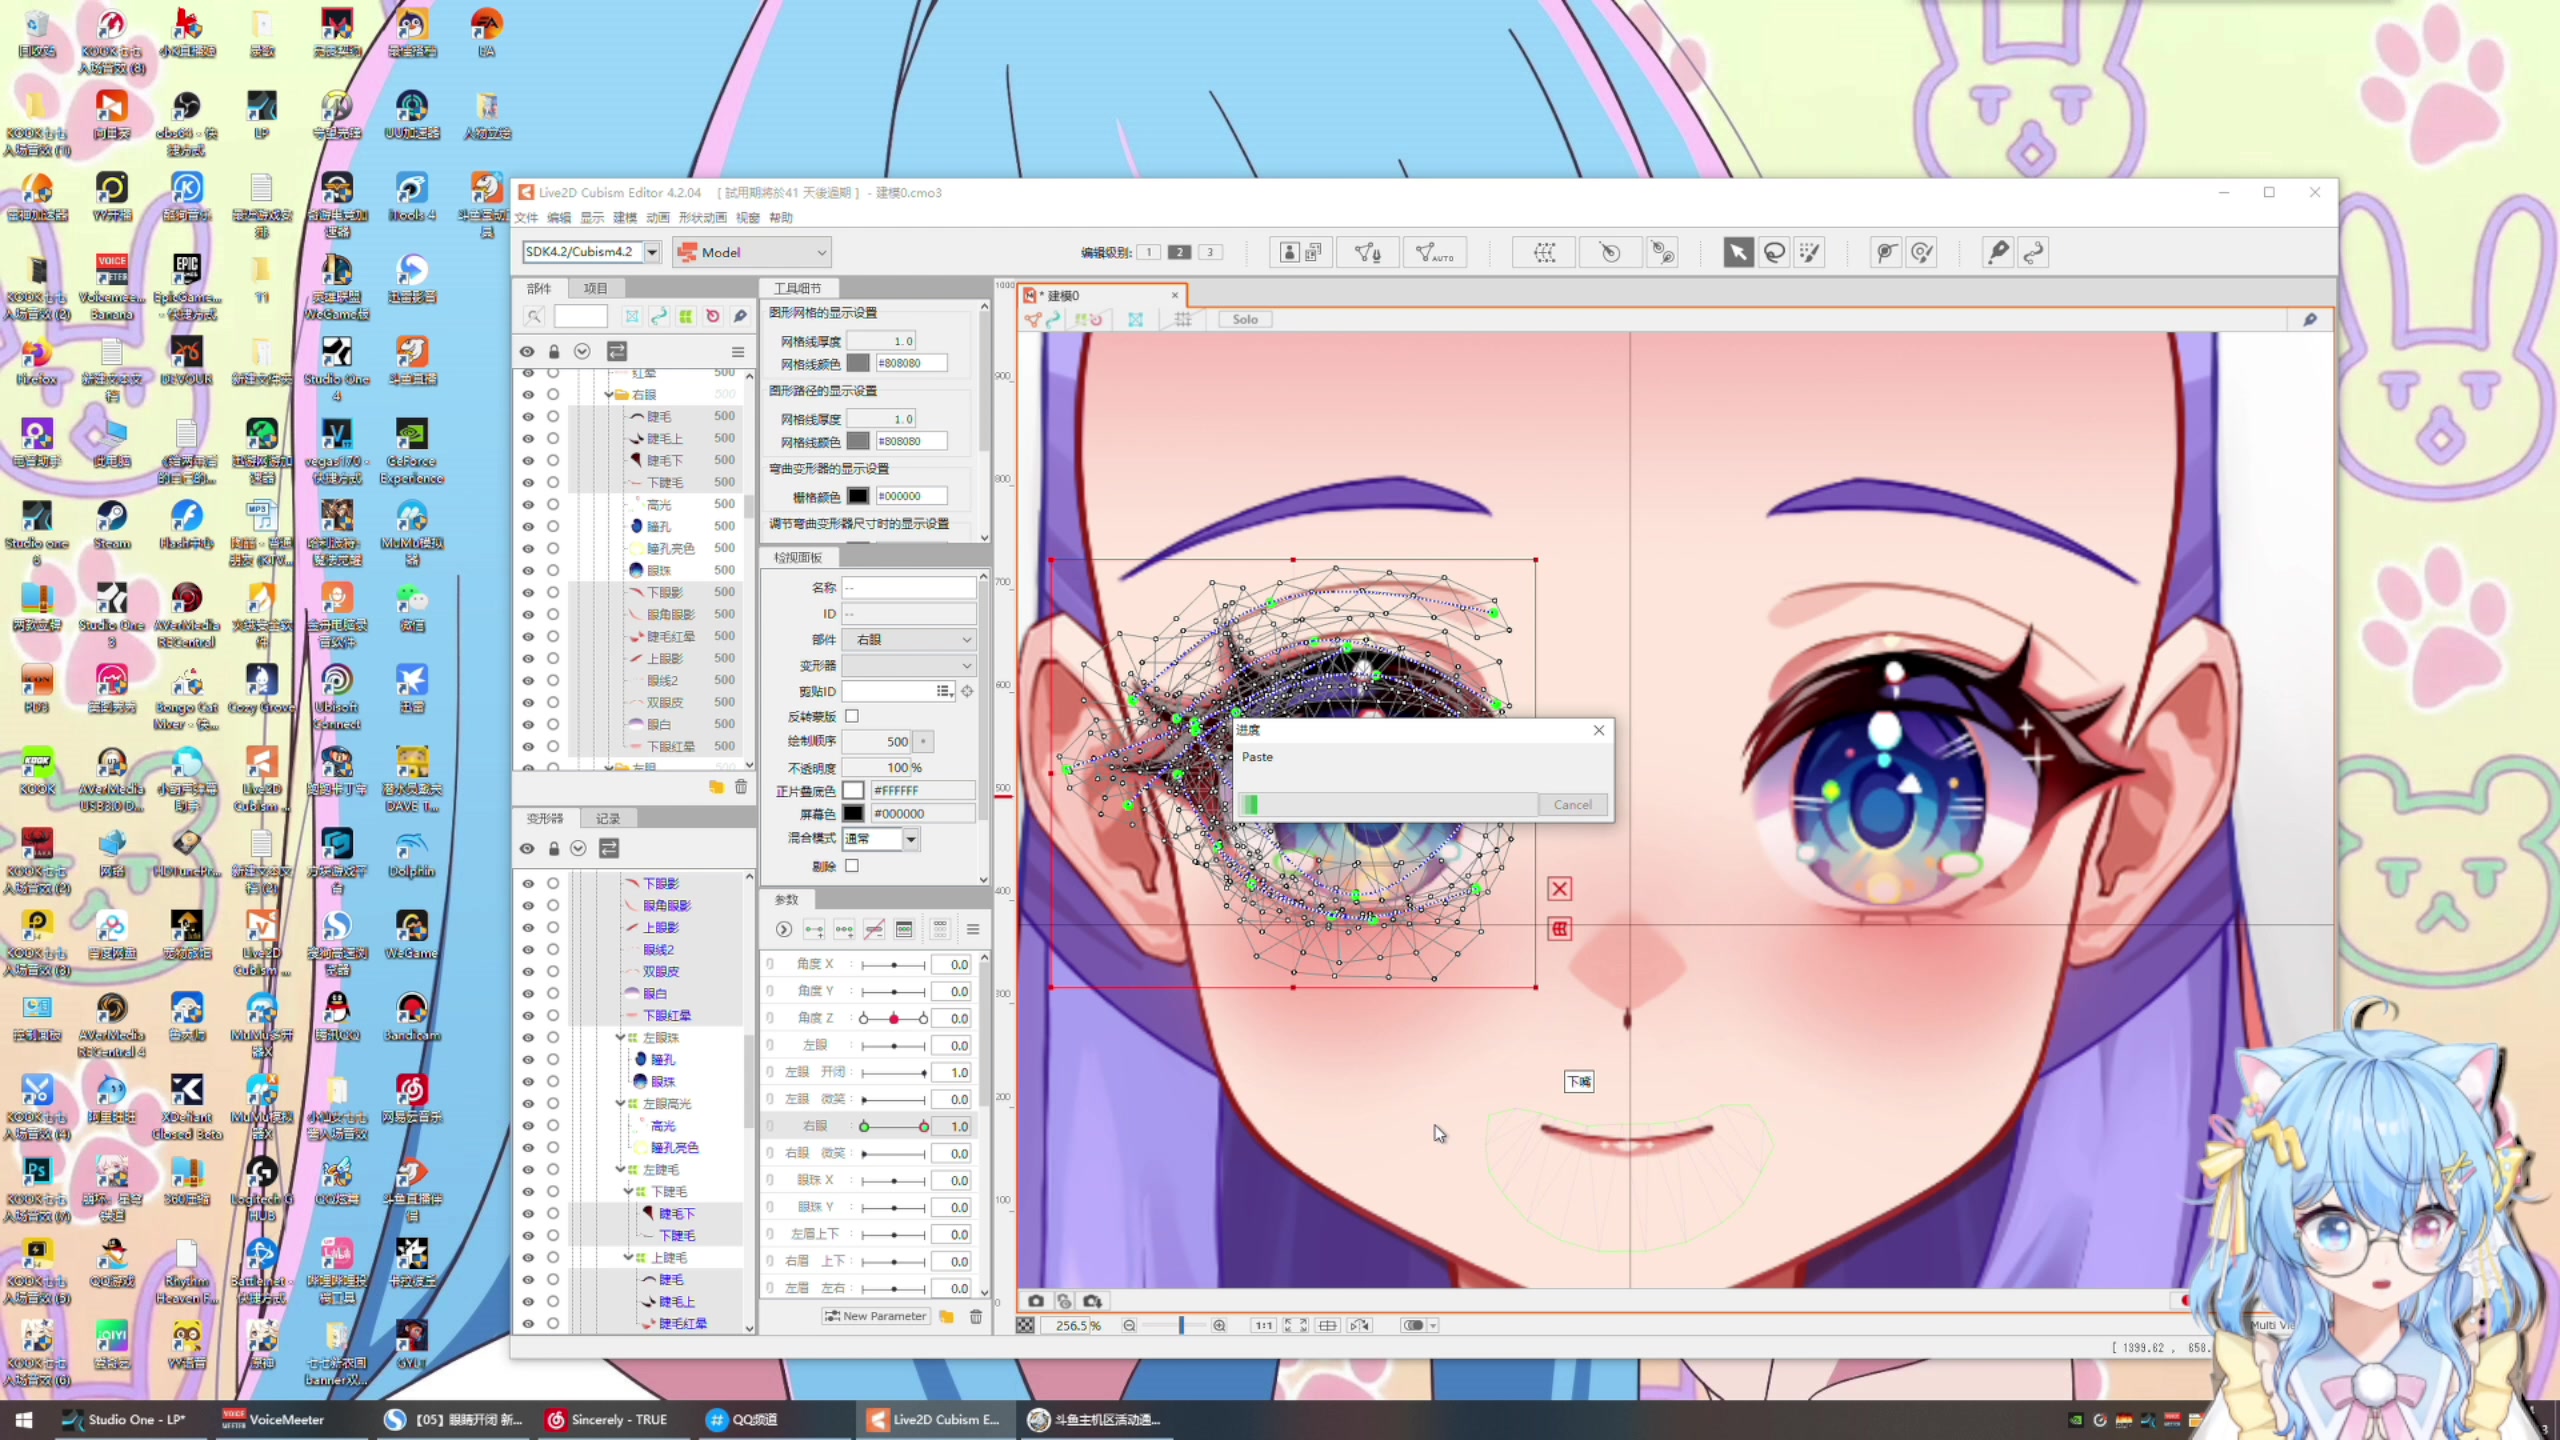This screenshot has width=2560, height=1440.
Task: Open the SDK4.2/Cubism4.2 version dropdown
Action: tap(652, 252)
